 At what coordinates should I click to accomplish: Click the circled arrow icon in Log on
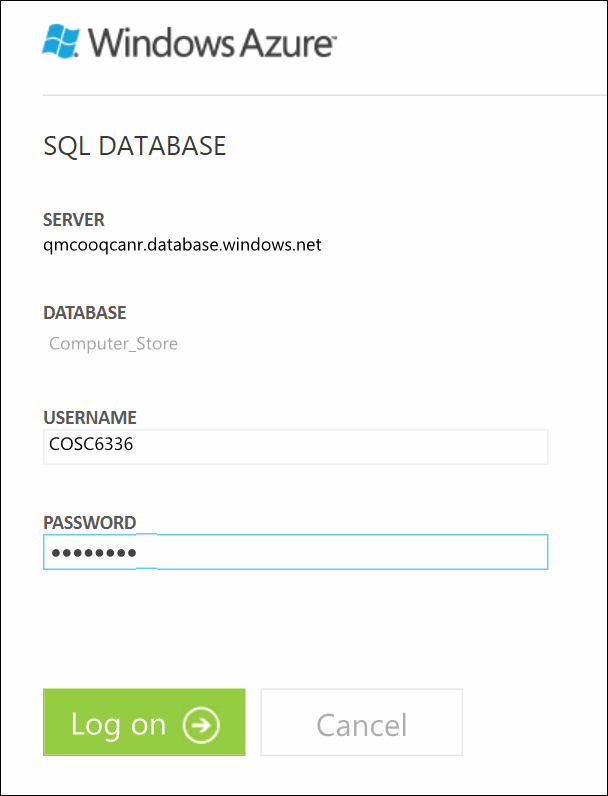(x=201, y=724)
